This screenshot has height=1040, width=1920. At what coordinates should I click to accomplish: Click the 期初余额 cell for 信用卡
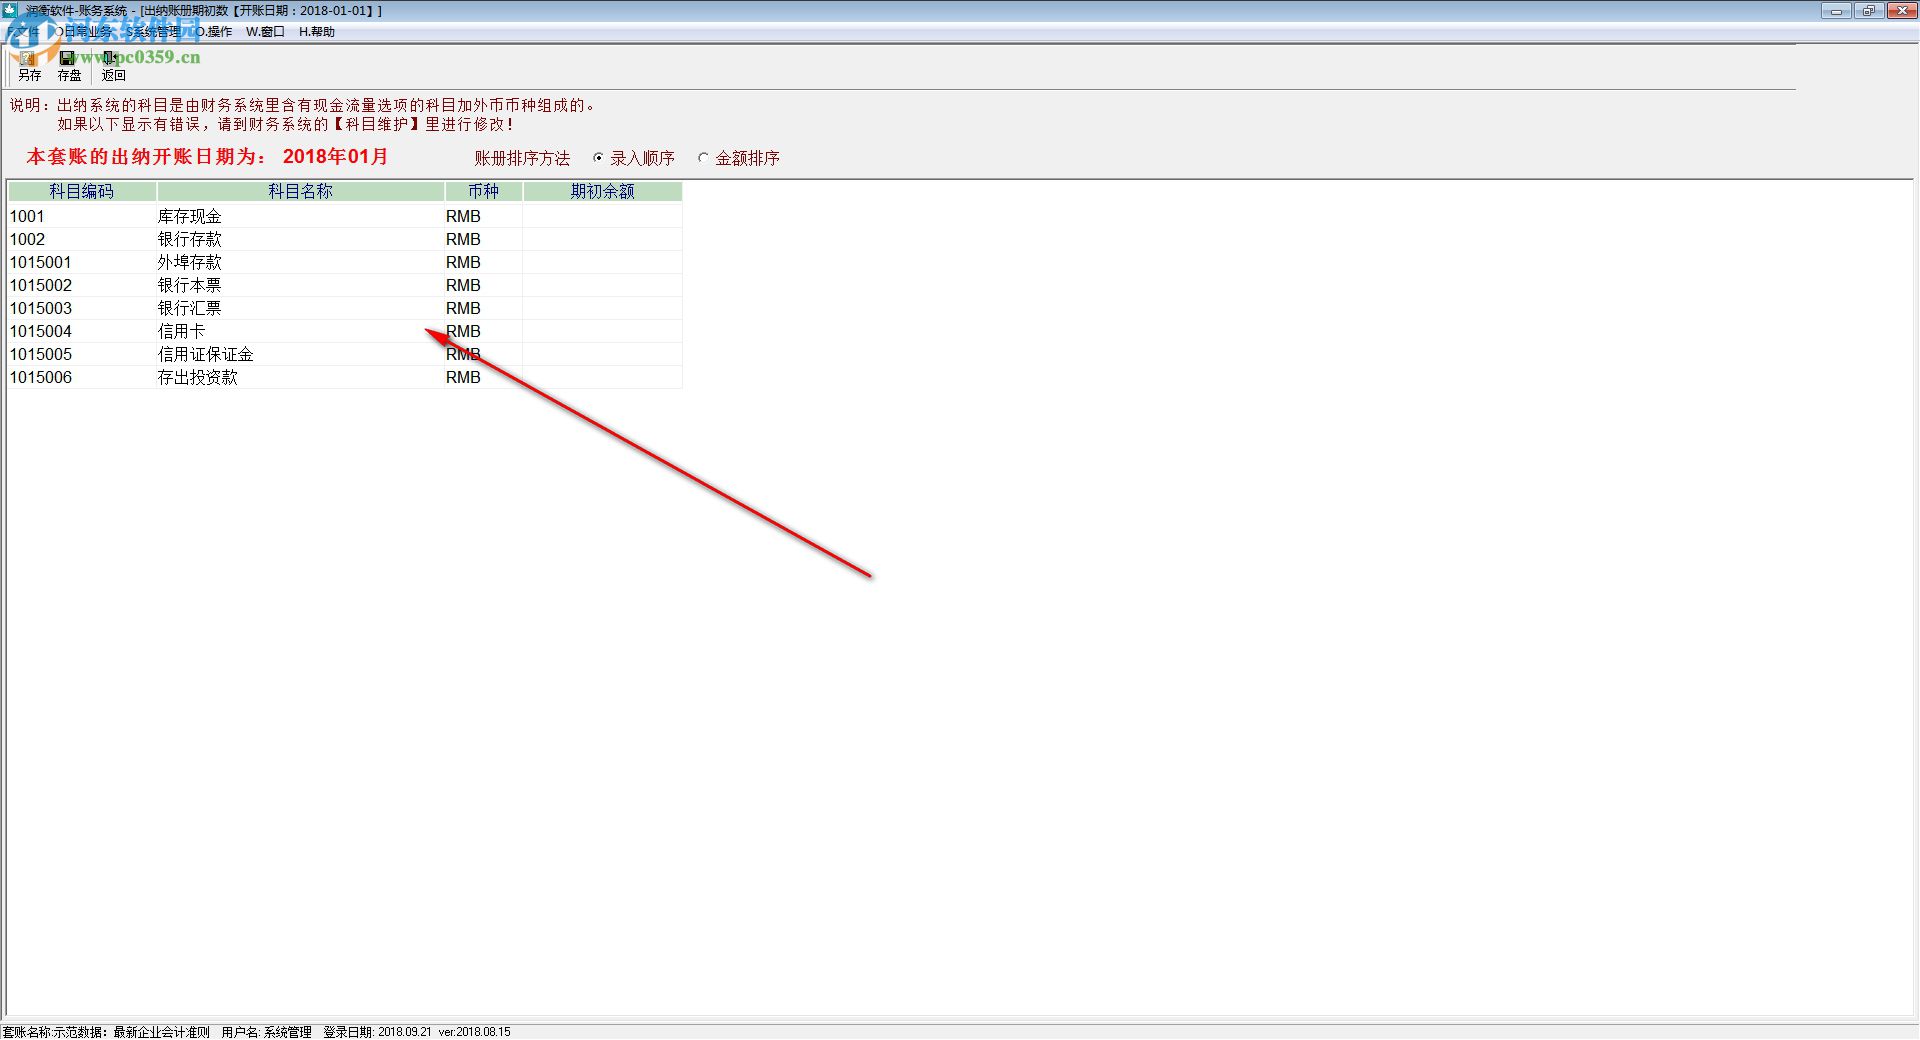pos(602,331)
